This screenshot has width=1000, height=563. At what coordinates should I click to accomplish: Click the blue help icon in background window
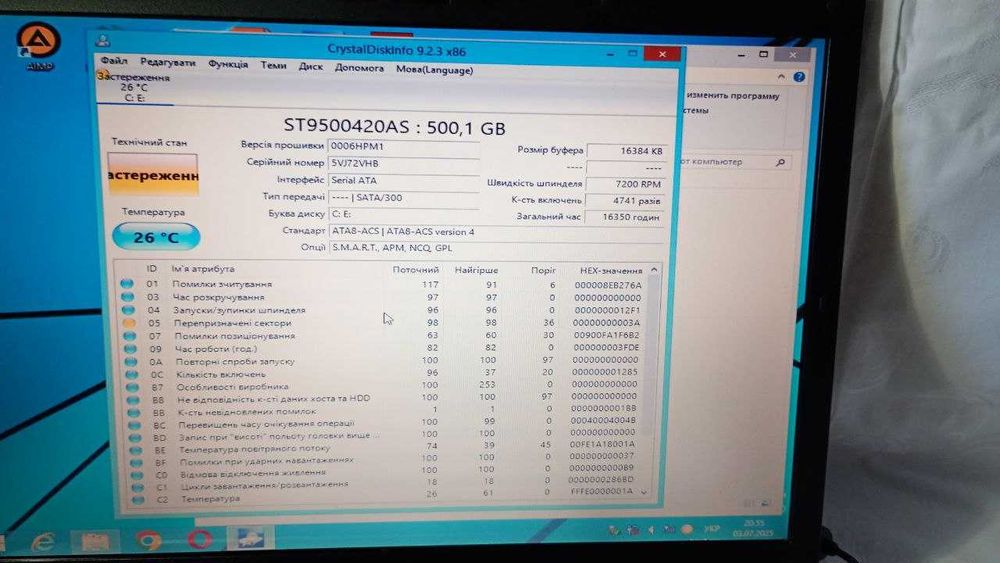799,77
